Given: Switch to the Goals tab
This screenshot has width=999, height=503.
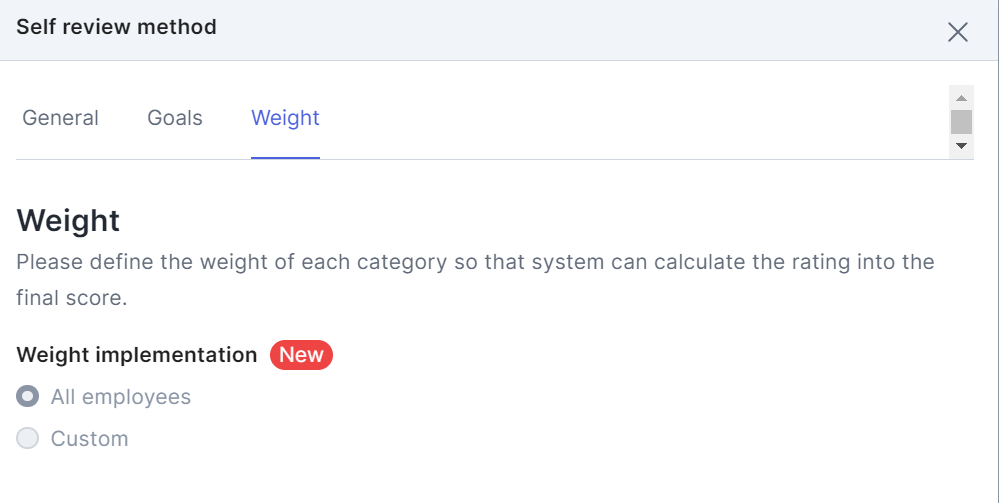Looking at the screenshot, I should point(175,118).
